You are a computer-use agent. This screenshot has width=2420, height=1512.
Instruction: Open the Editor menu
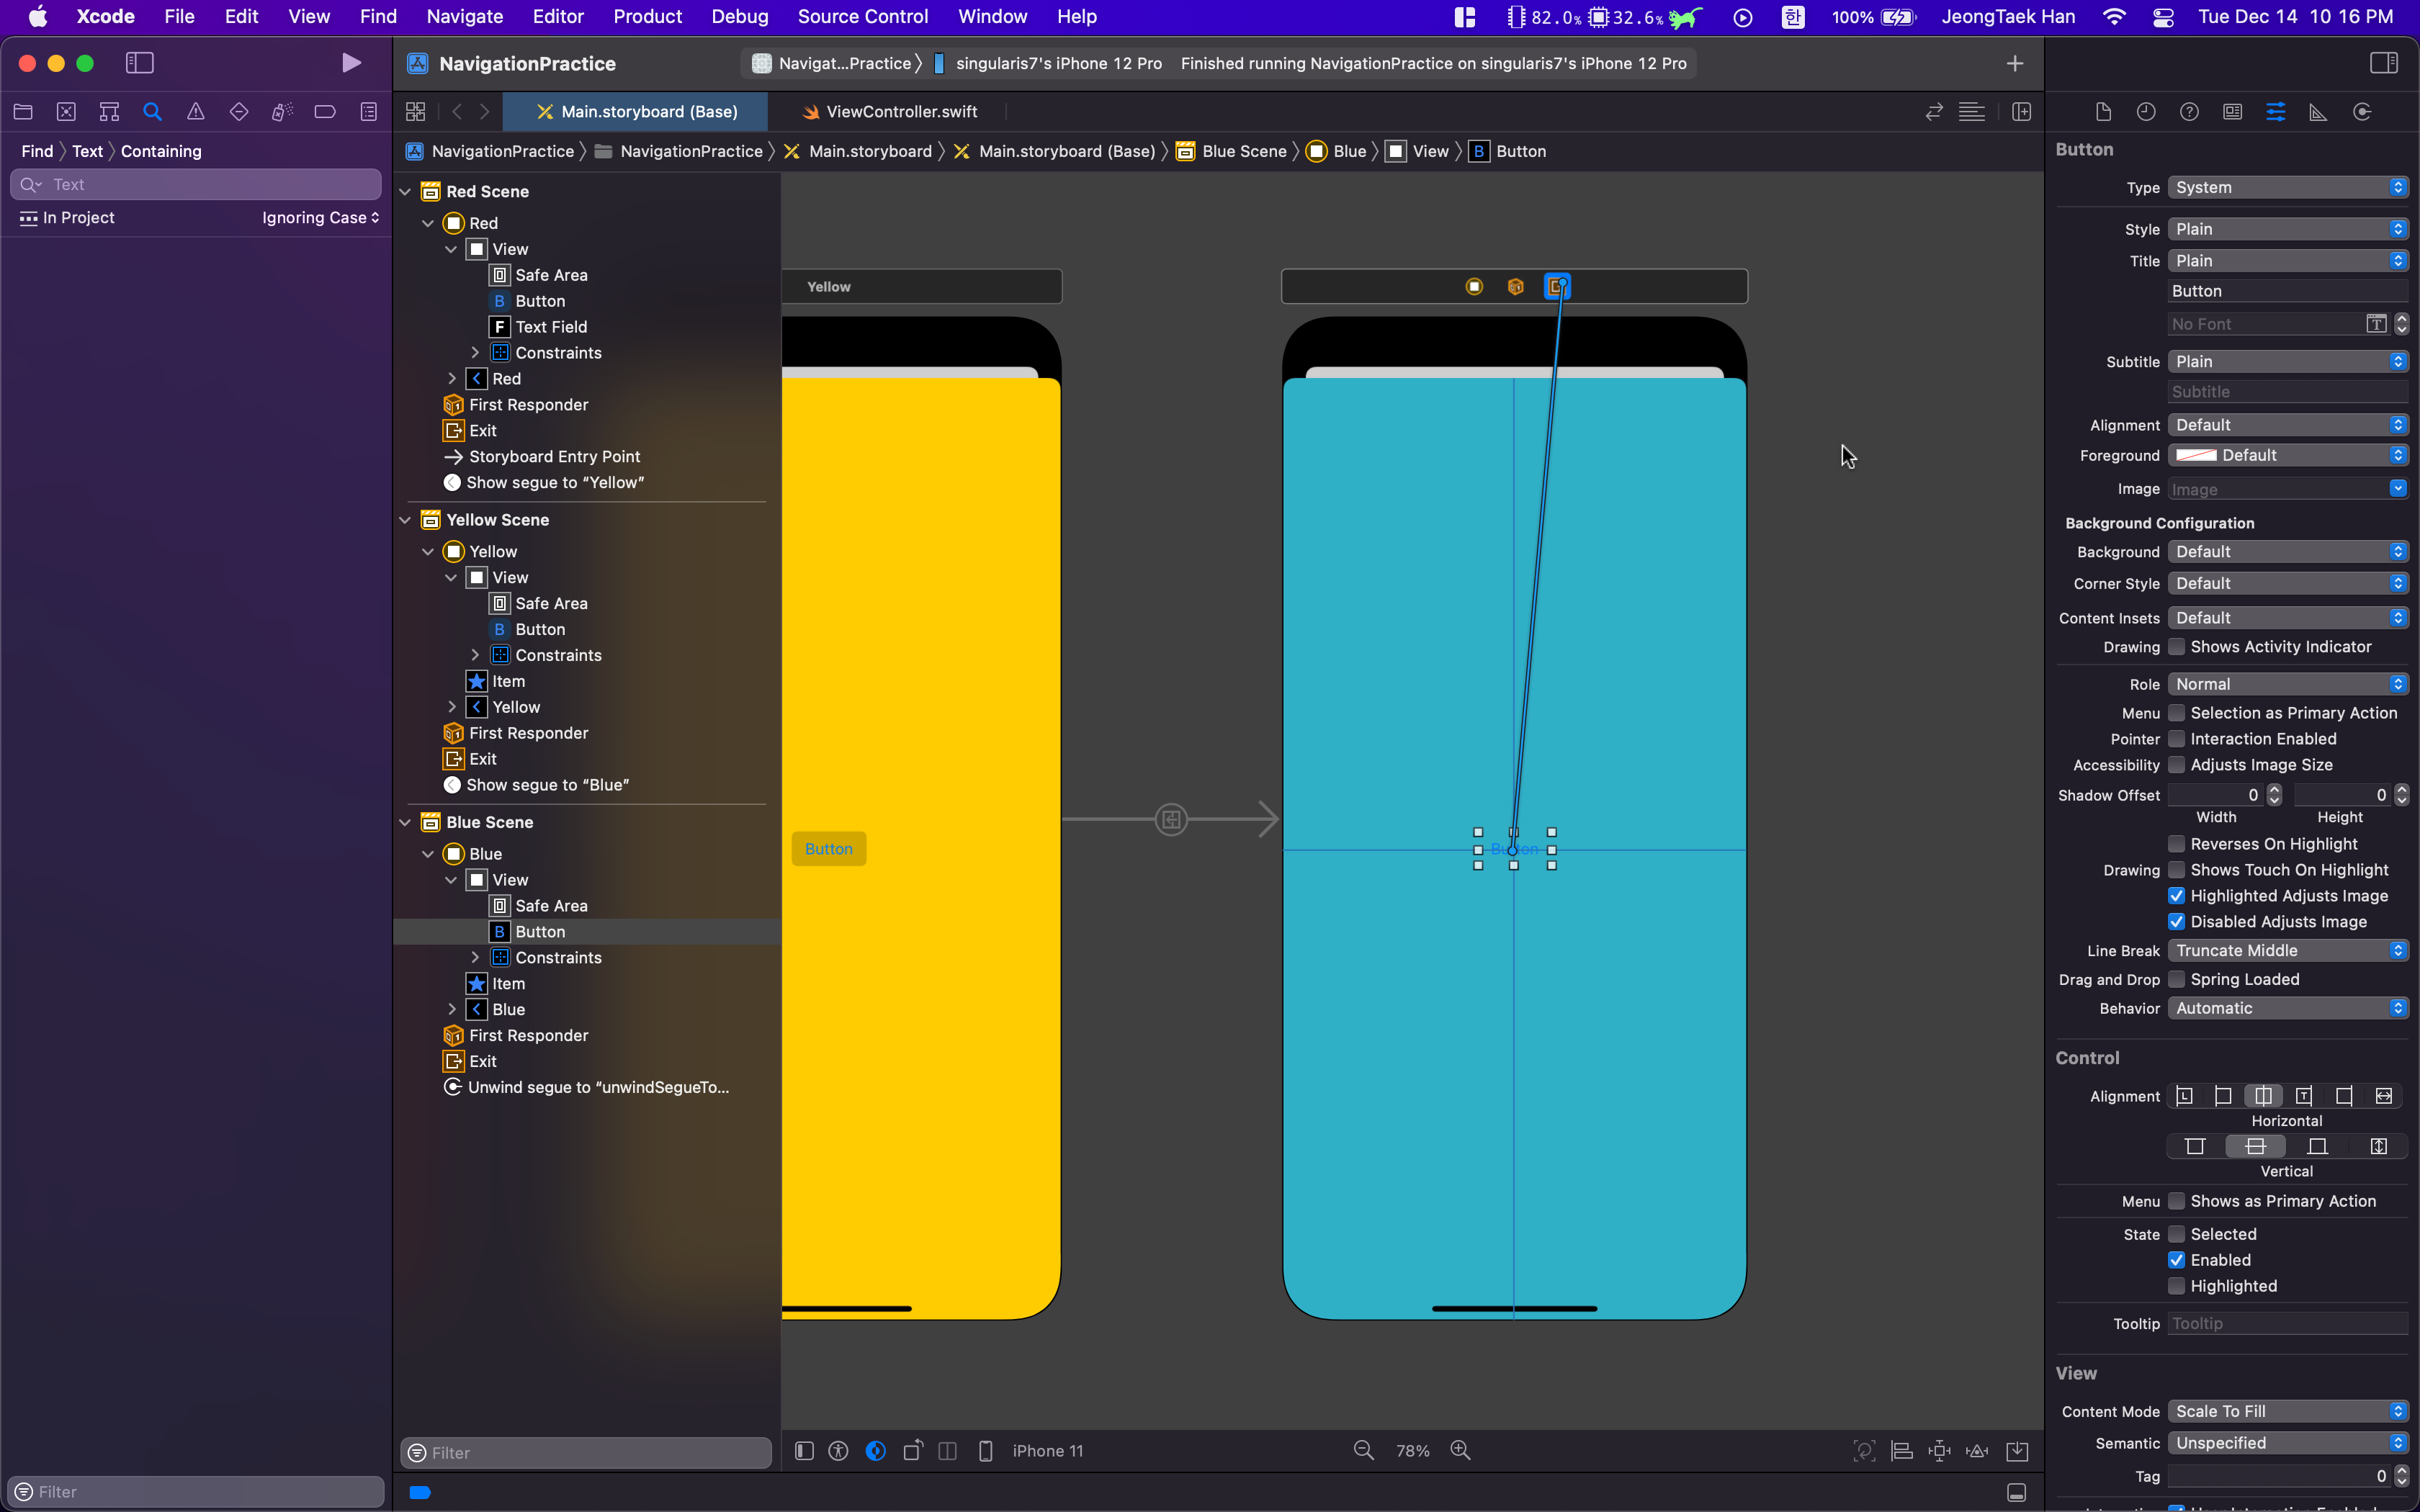click(x=557, y=16)
